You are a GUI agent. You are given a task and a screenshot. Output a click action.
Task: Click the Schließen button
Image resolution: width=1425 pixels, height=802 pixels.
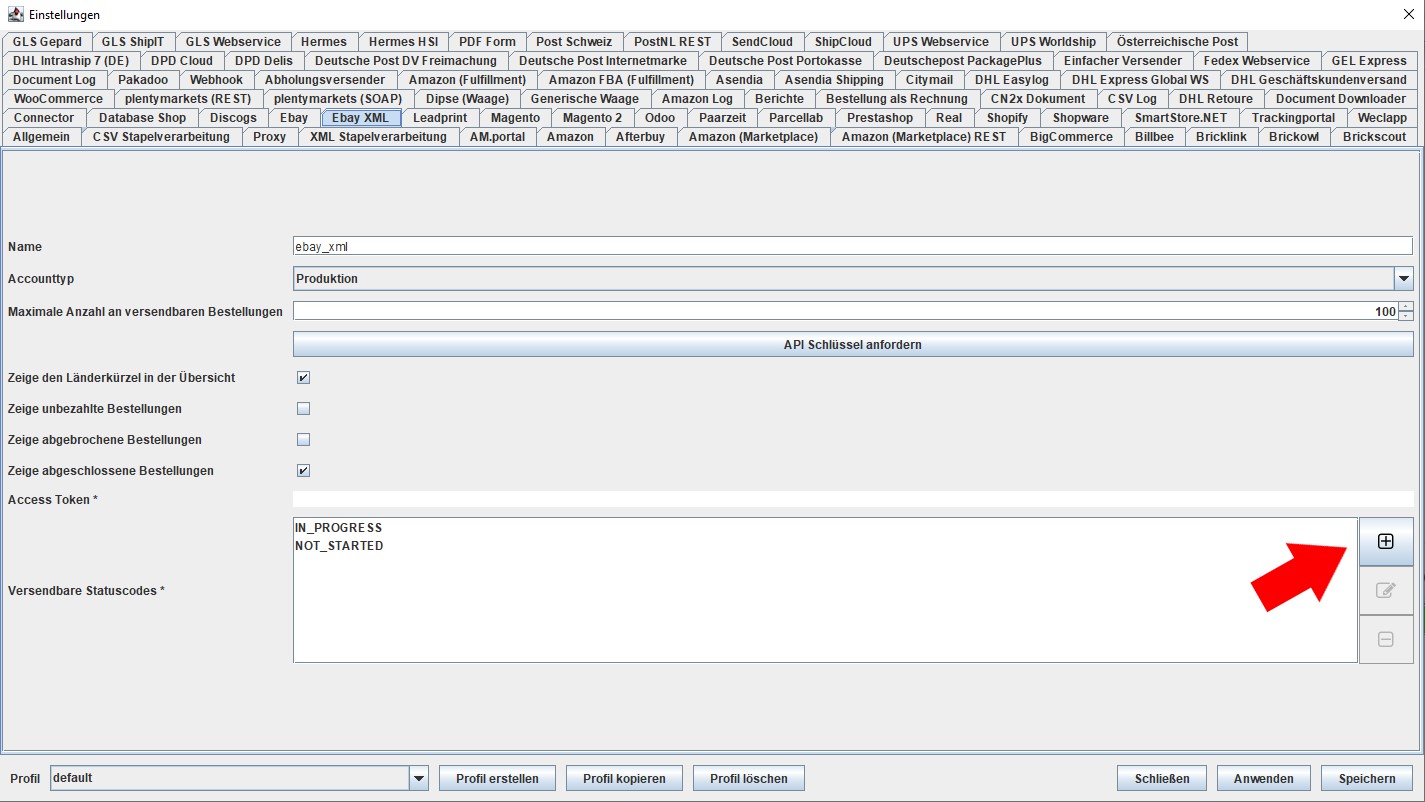1162,778
